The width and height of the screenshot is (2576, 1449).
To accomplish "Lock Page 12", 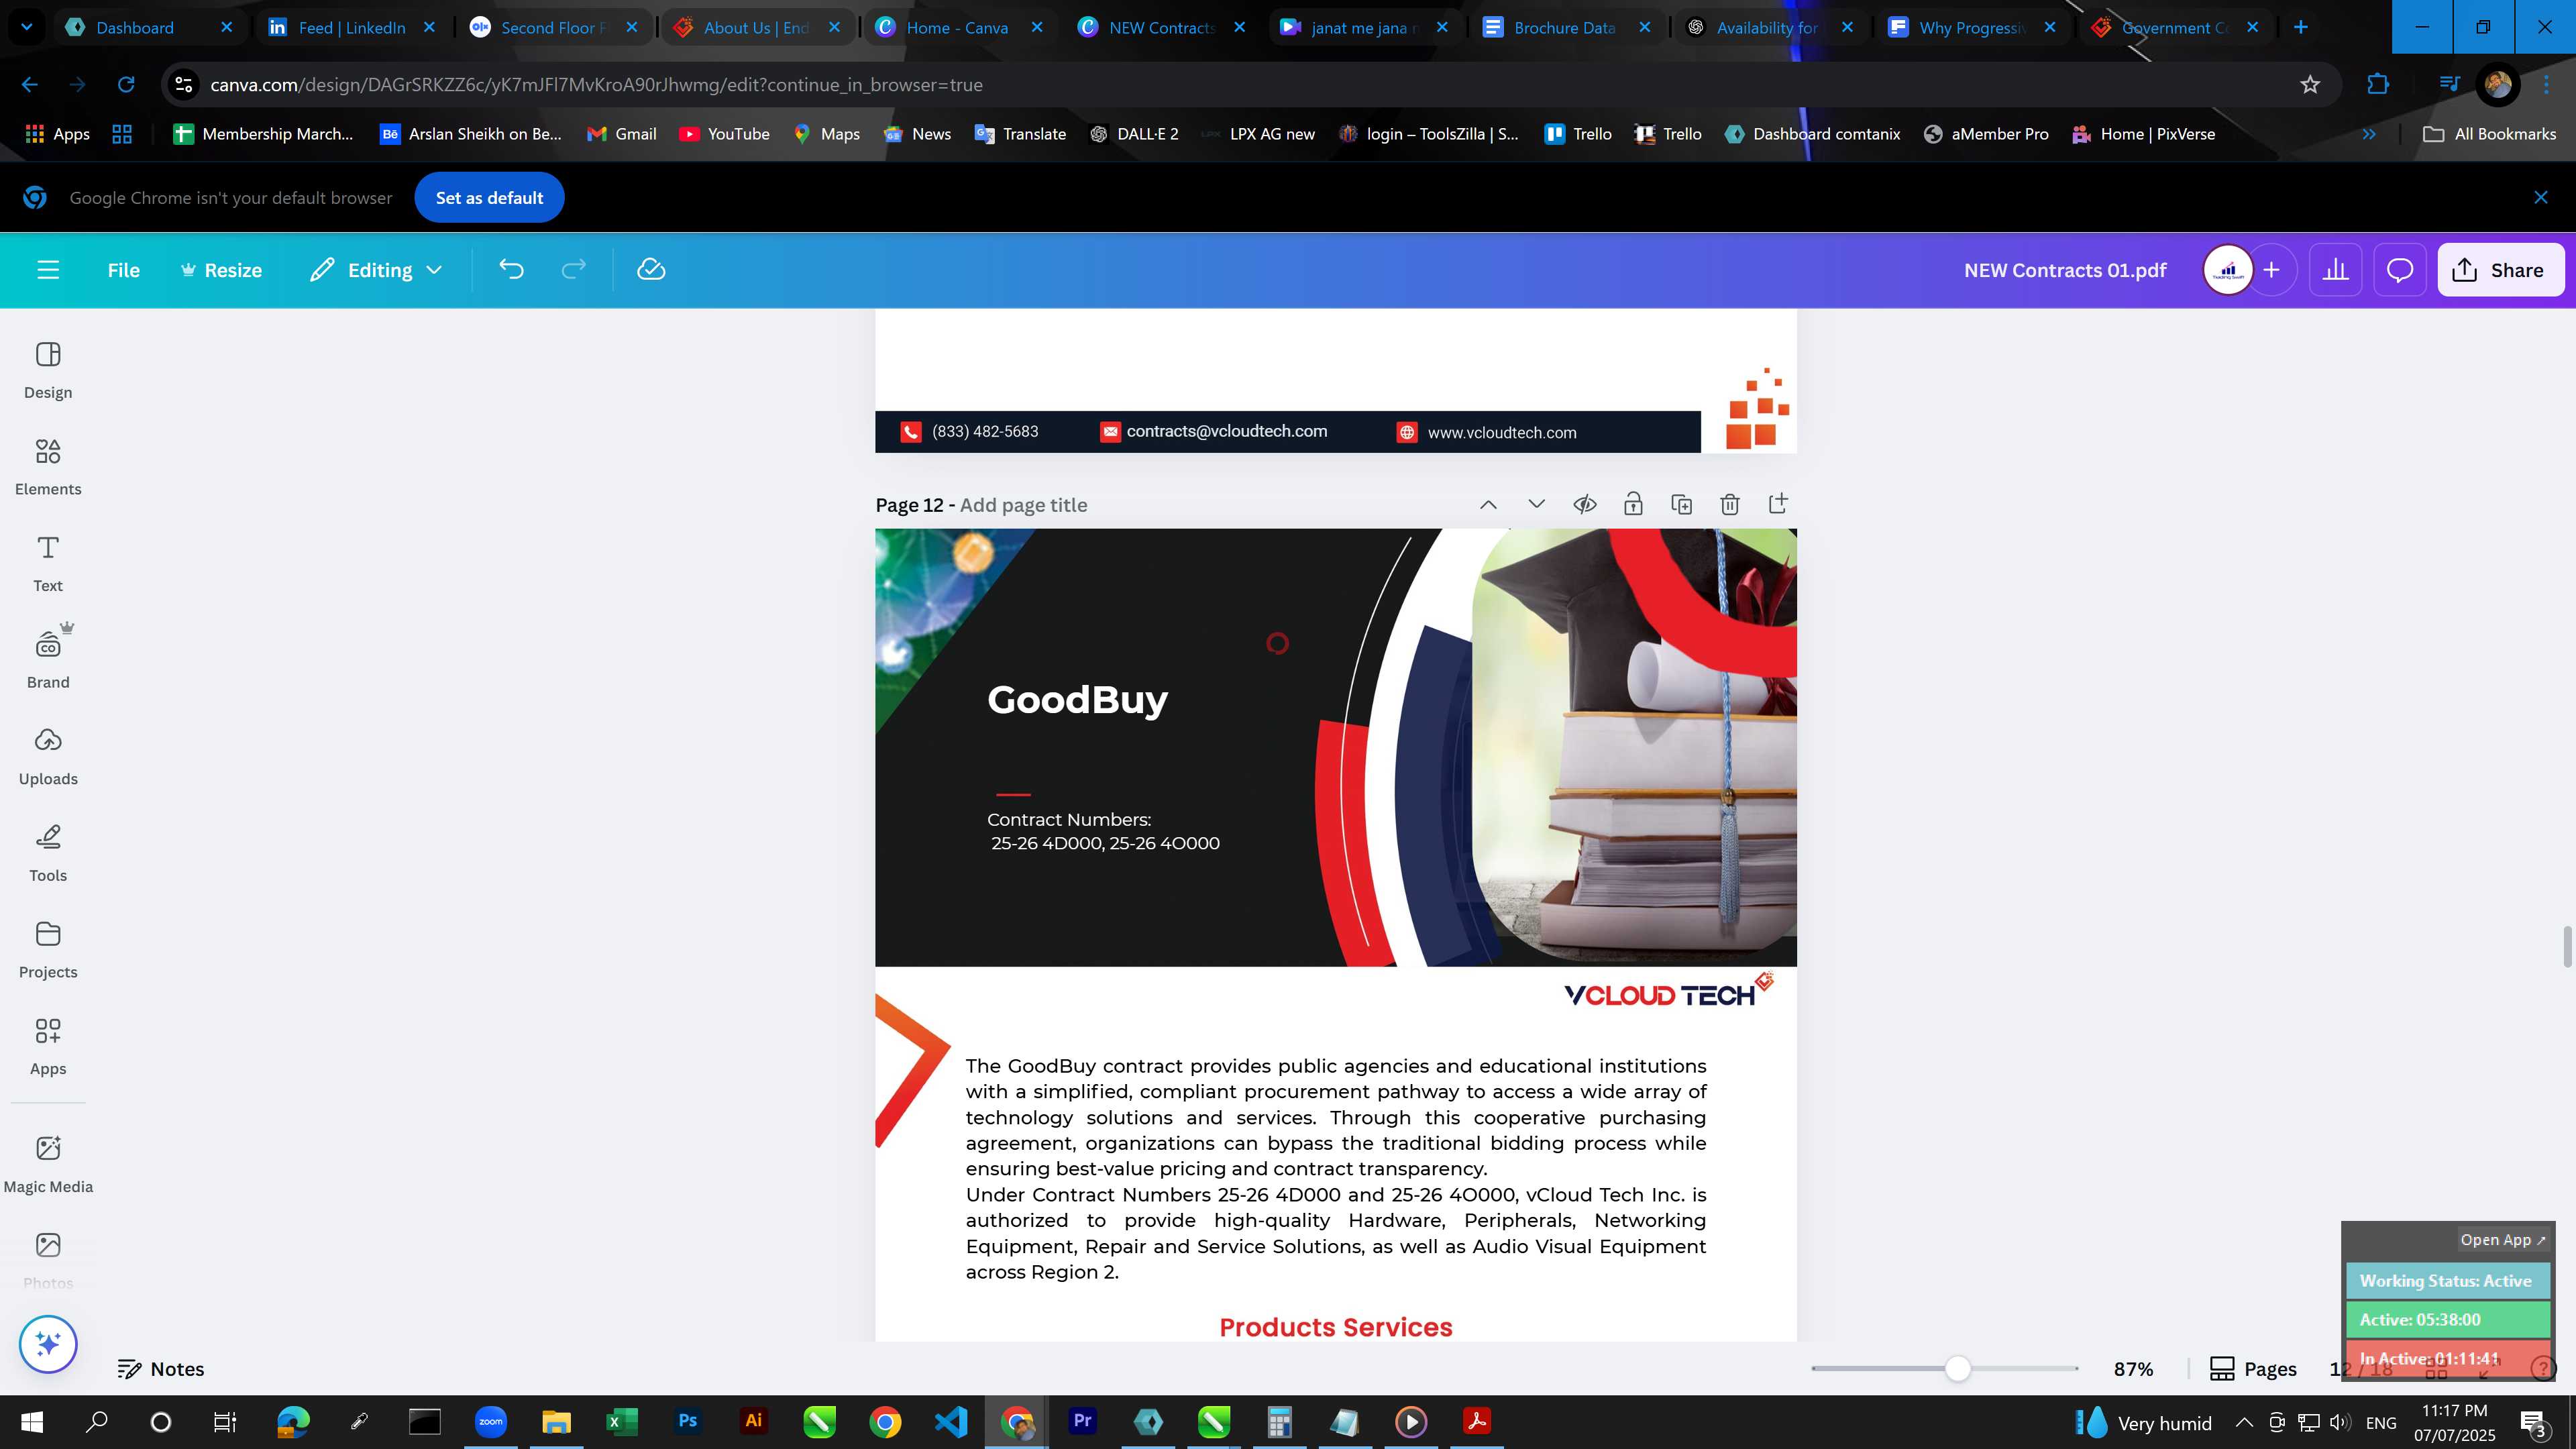I will point(1633,504).
